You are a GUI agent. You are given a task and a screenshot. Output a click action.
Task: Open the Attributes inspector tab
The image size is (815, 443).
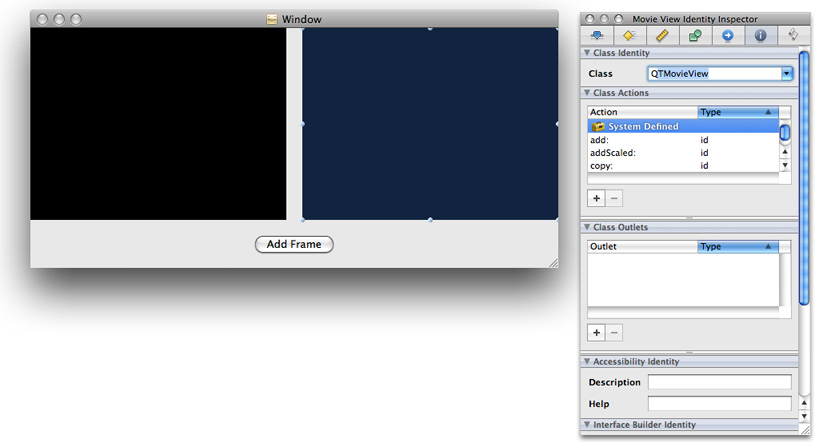pyautogui.click(x=597, y=35)
